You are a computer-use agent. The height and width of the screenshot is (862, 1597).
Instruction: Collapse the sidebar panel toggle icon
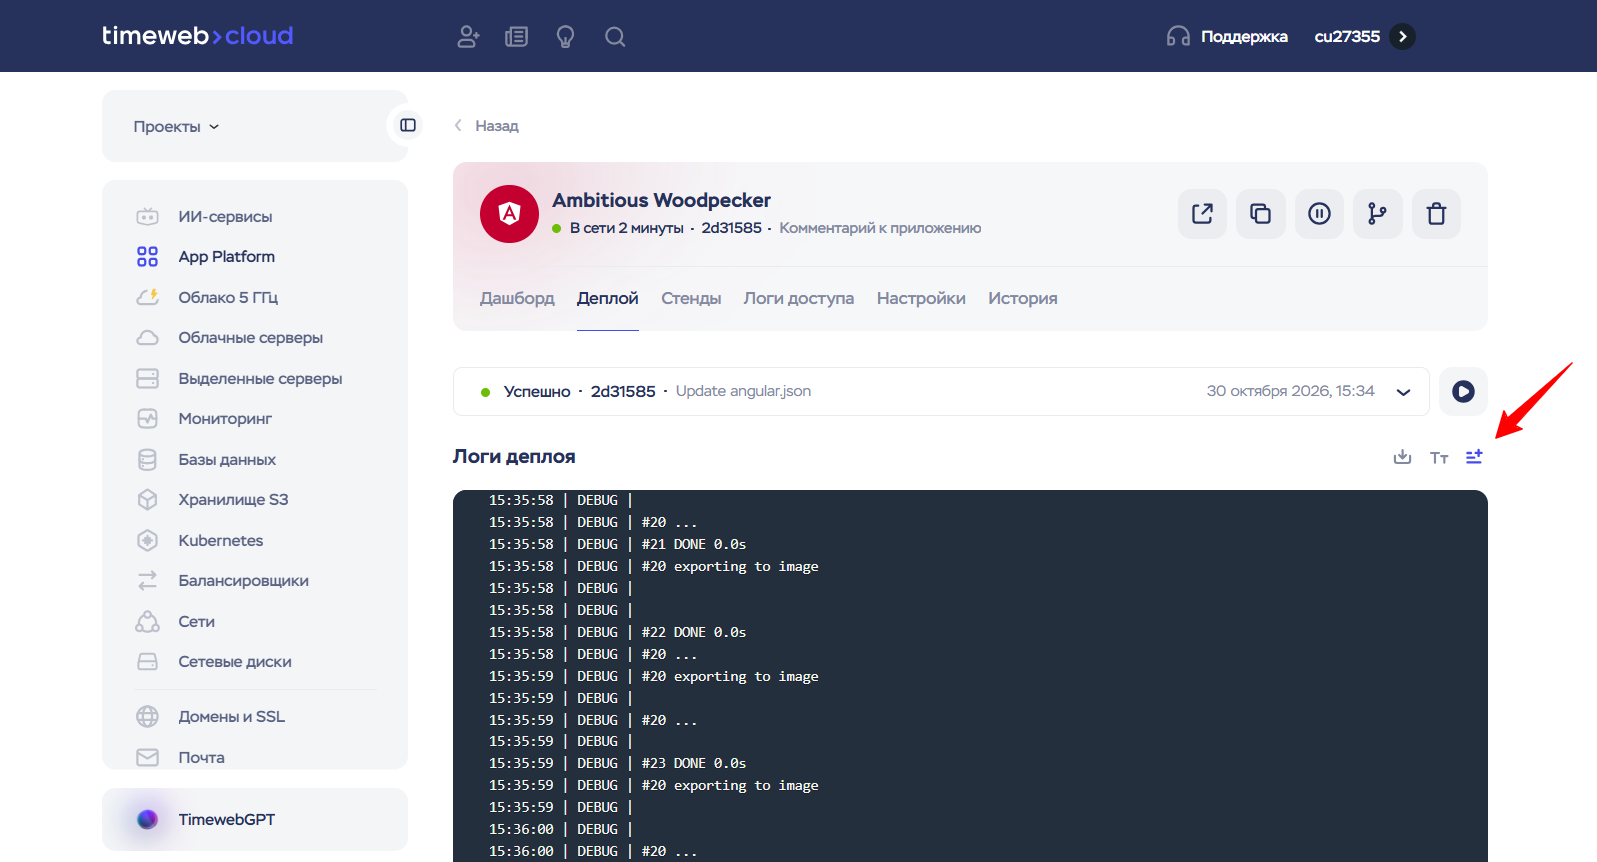coord(408,125)
